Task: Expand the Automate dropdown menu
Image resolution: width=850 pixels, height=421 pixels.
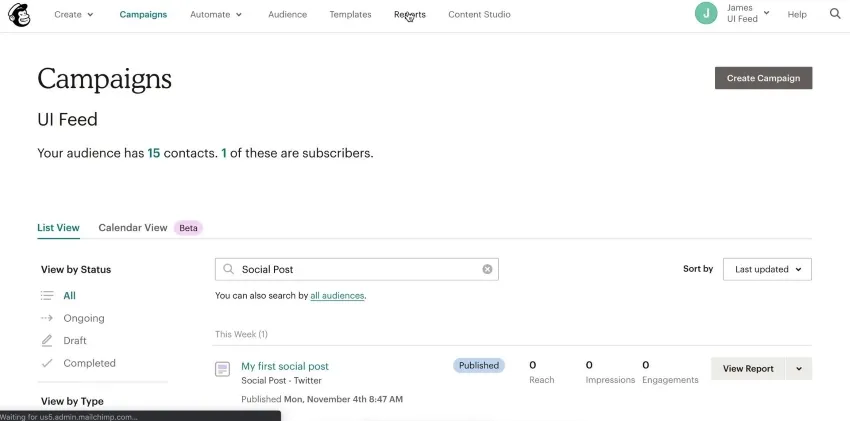Action: click(216, 15)
